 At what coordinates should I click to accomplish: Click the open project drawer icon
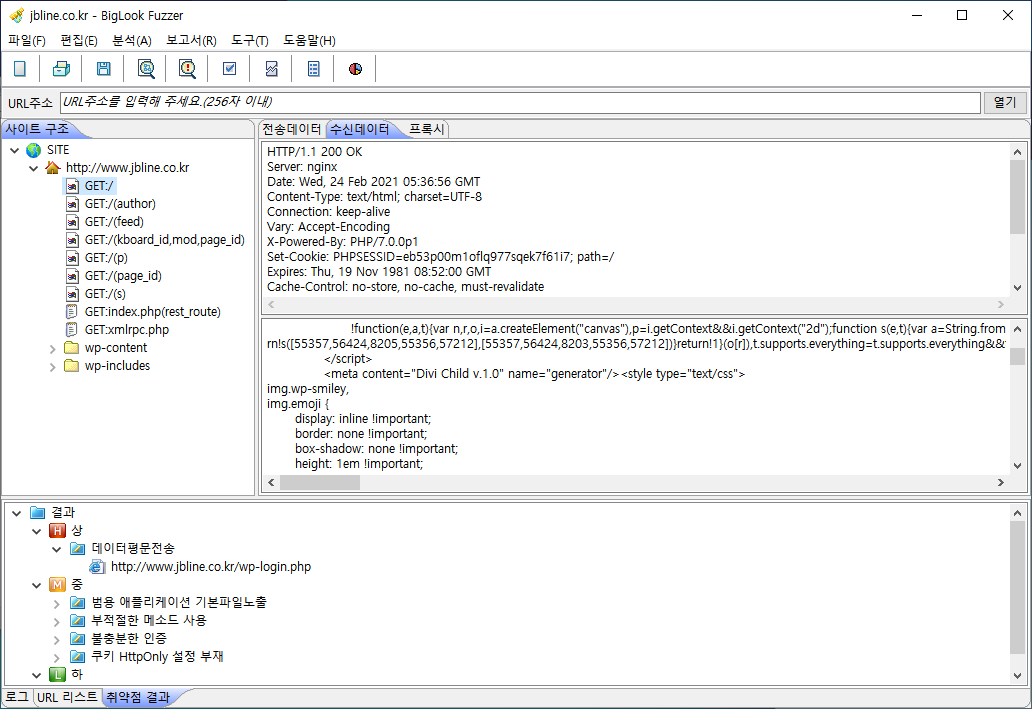point(62,69)
